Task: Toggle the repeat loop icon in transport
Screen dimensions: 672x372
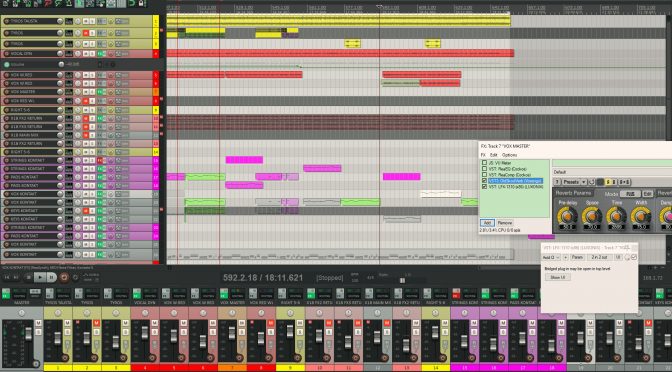Action: tap(75, 277)
